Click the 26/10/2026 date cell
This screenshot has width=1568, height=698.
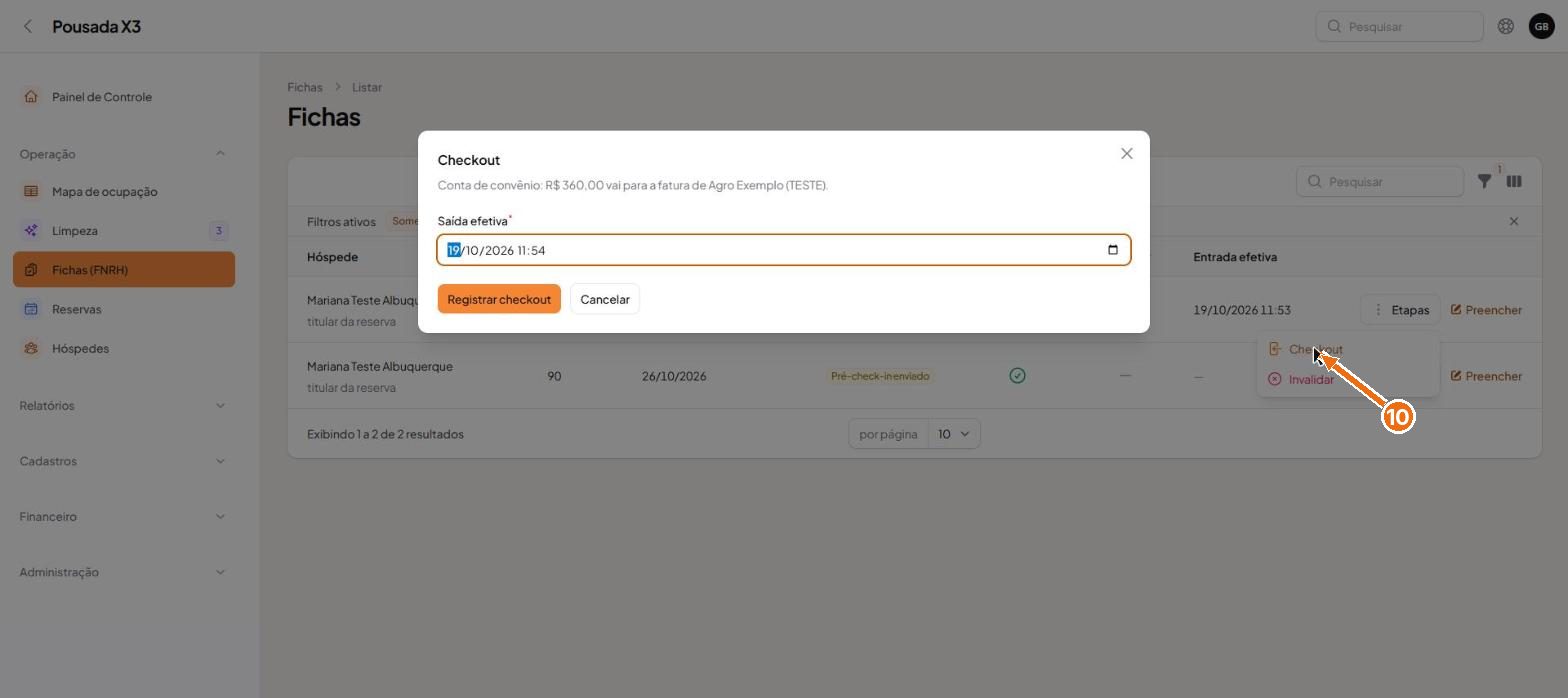click(674, 376)
